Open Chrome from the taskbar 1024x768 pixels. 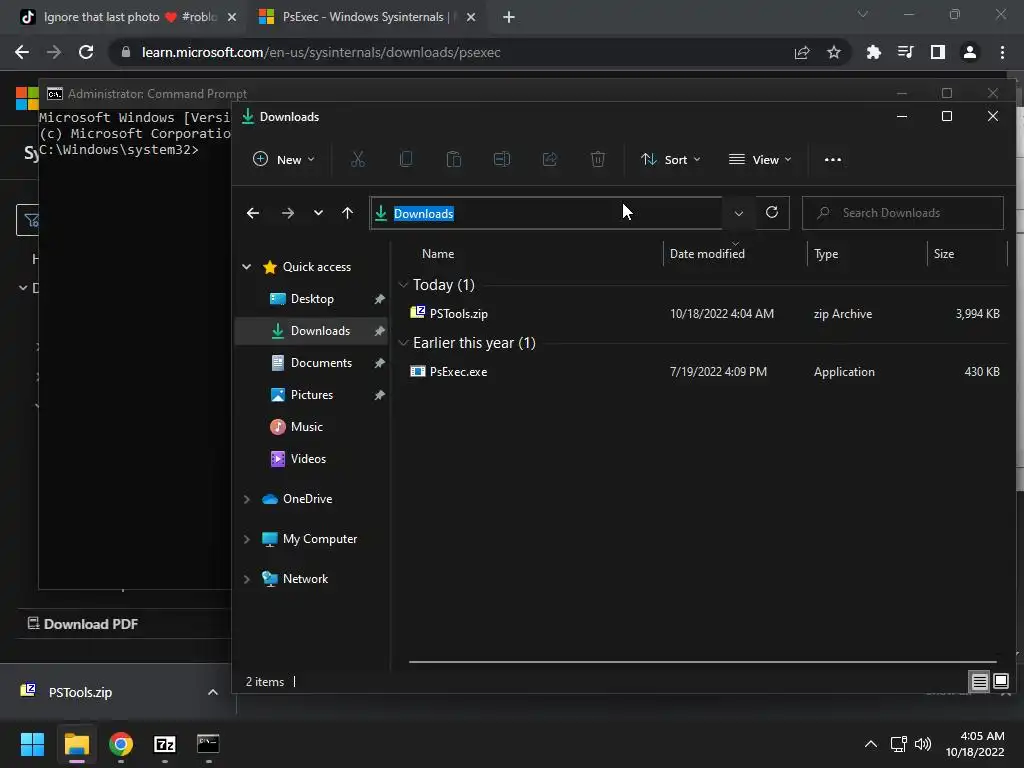[x=121, y=744]
